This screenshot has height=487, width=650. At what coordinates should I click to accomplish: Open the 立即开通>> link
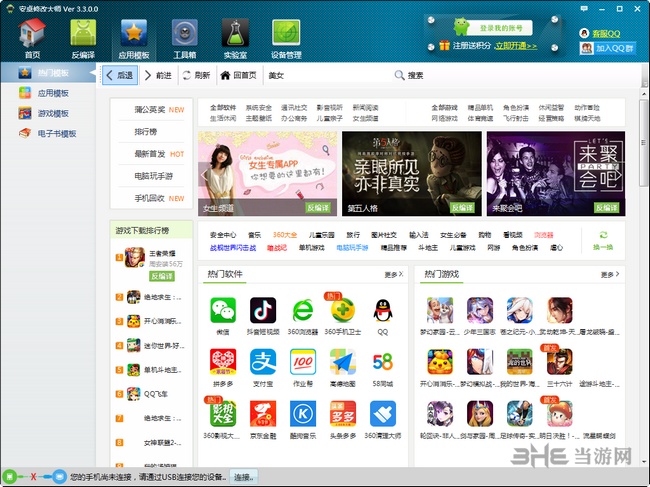(x=516, y=46)
